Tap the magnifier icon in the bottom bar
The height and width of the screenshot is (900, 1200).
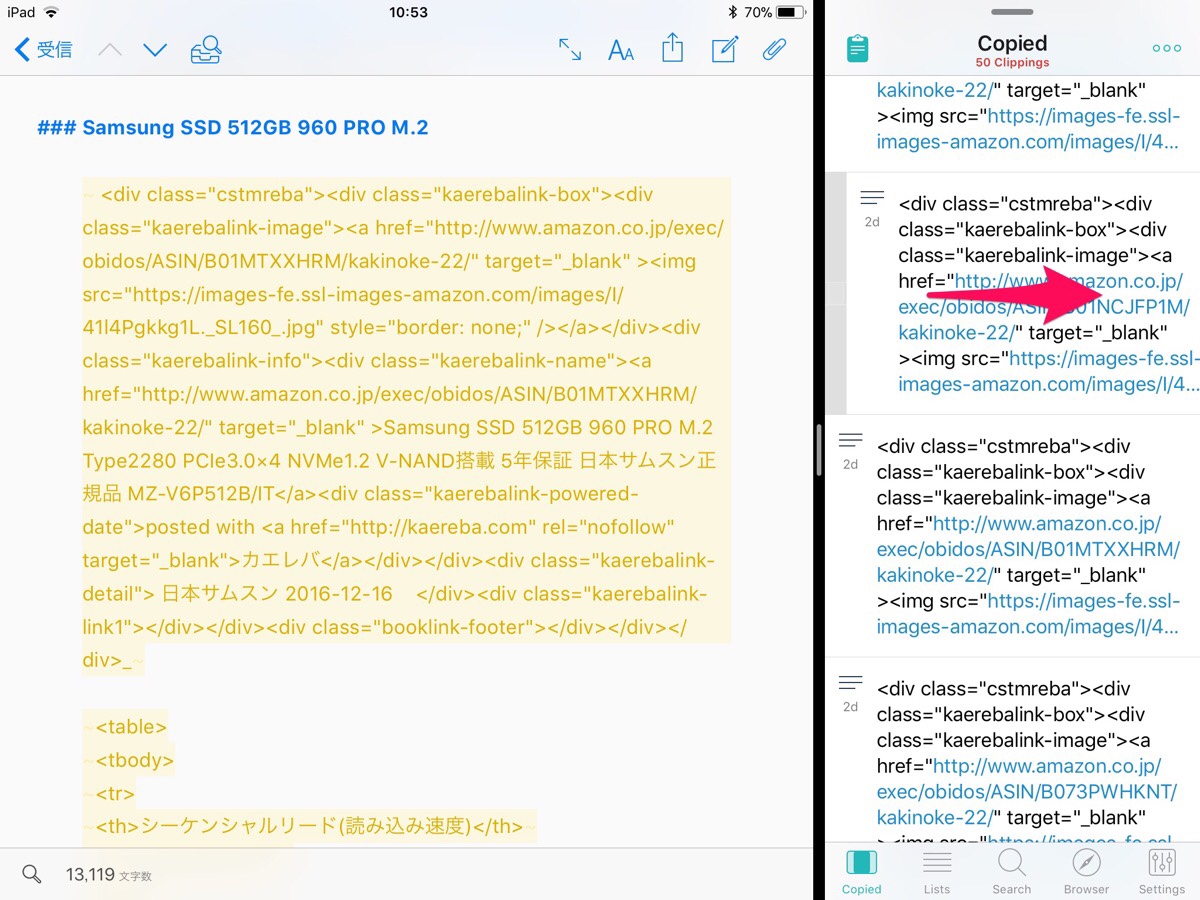click(x=32, y=875)
